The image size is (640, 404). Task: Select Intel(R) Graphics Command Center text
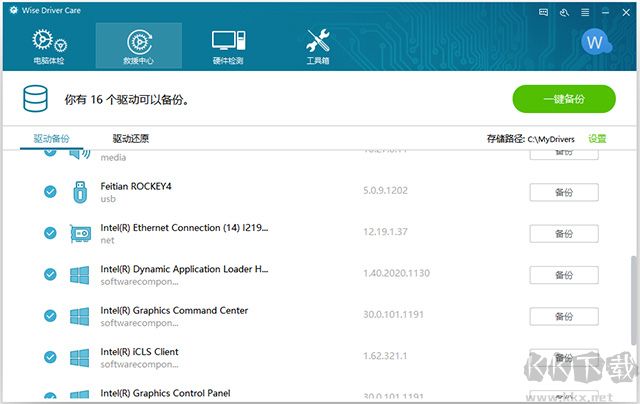click(x=174, y=311)
